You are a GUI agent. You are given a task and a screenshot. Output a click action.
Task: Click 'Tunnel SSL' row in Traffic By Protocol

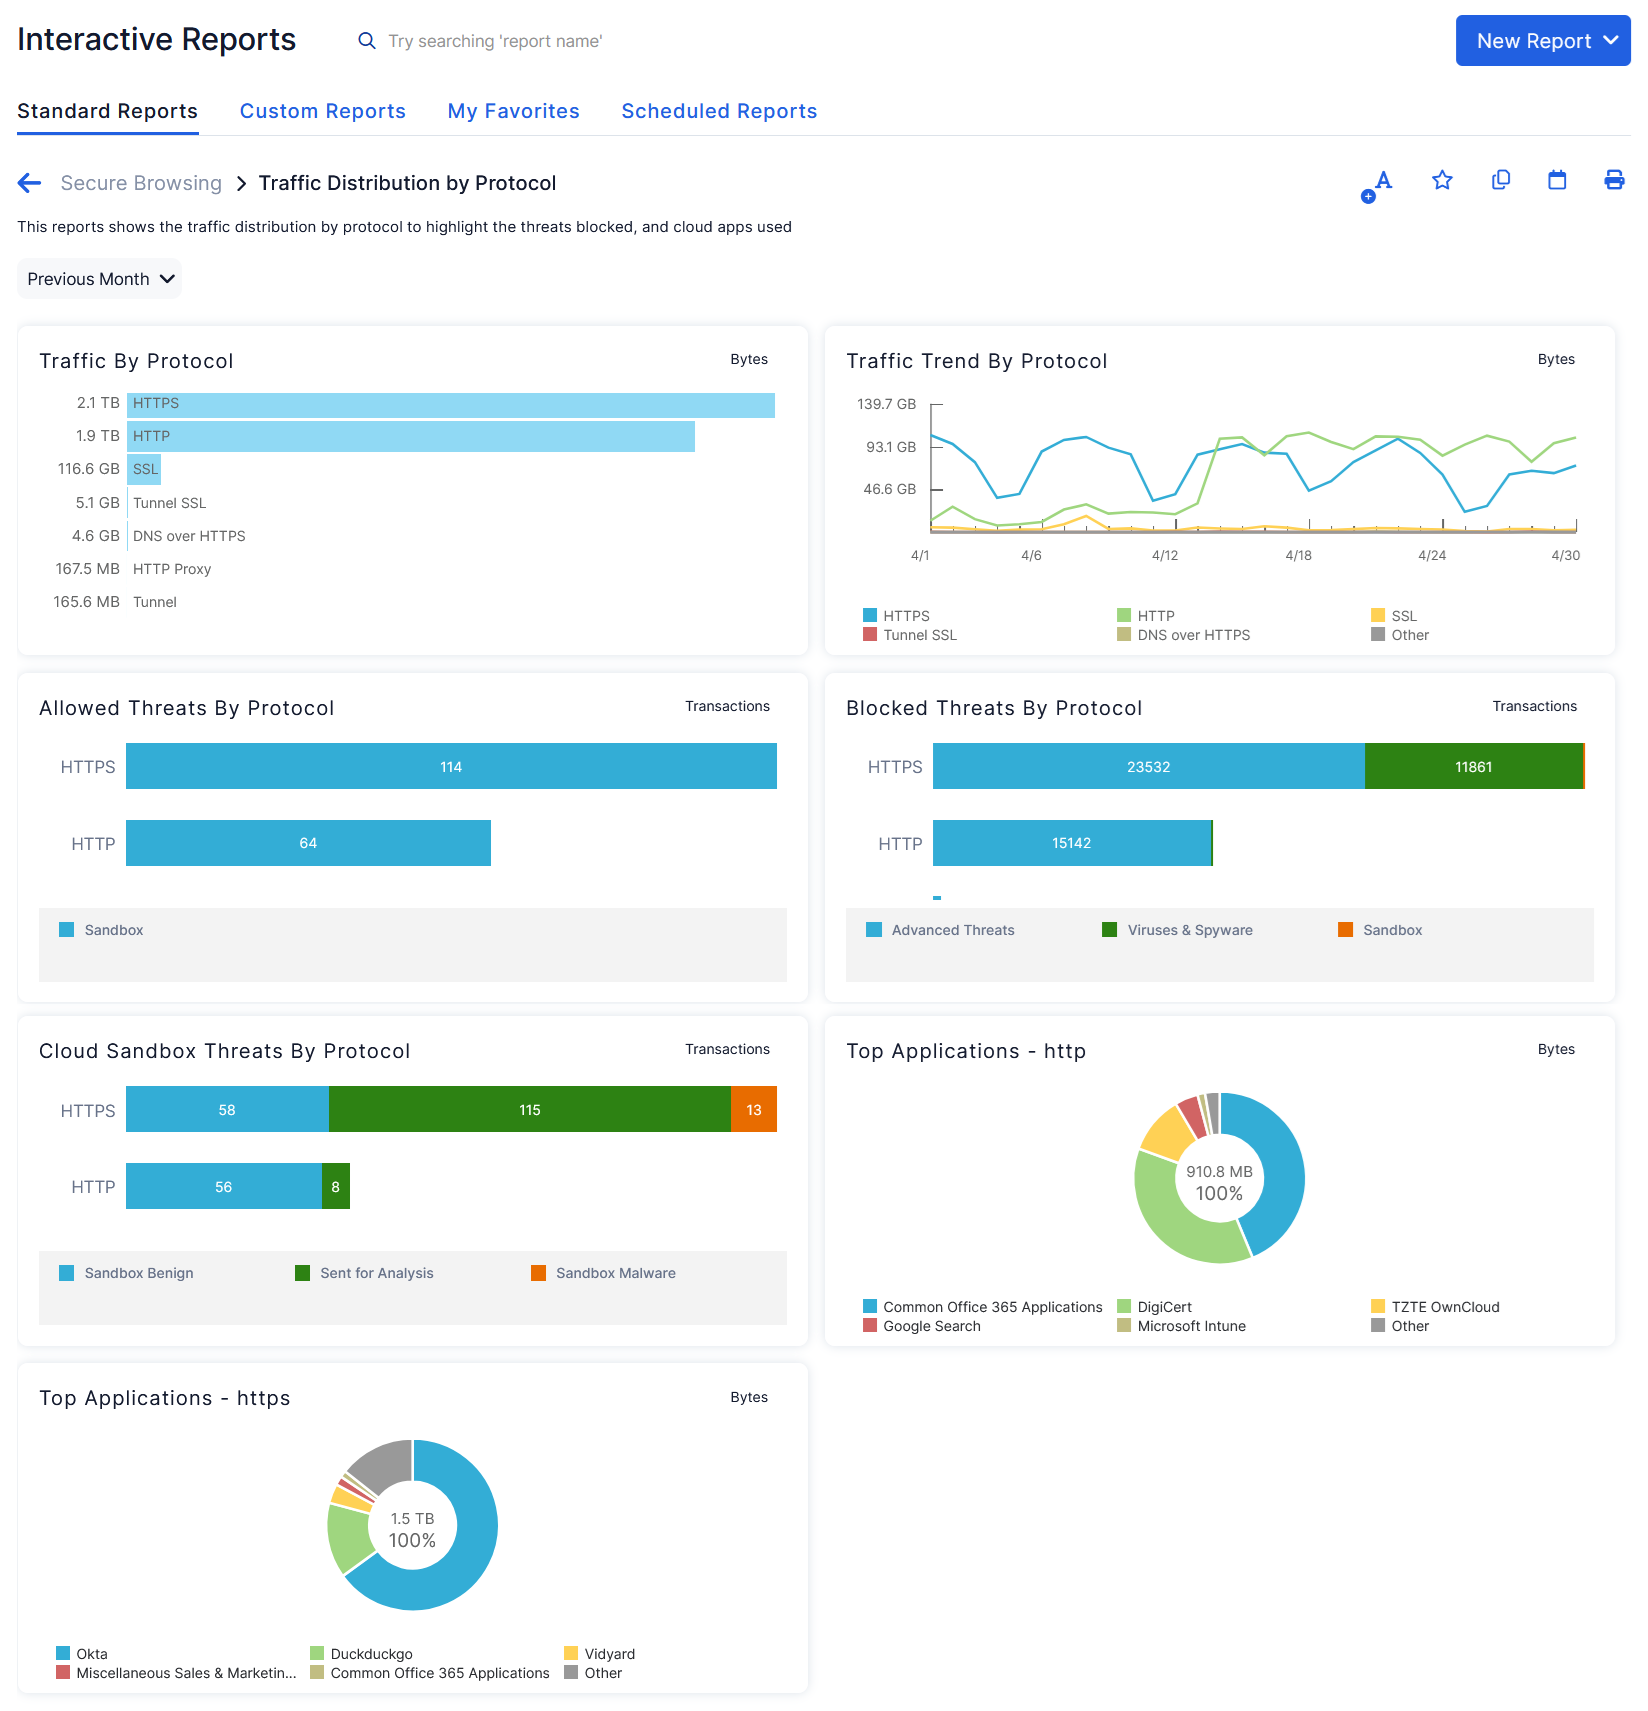(170, 503)
